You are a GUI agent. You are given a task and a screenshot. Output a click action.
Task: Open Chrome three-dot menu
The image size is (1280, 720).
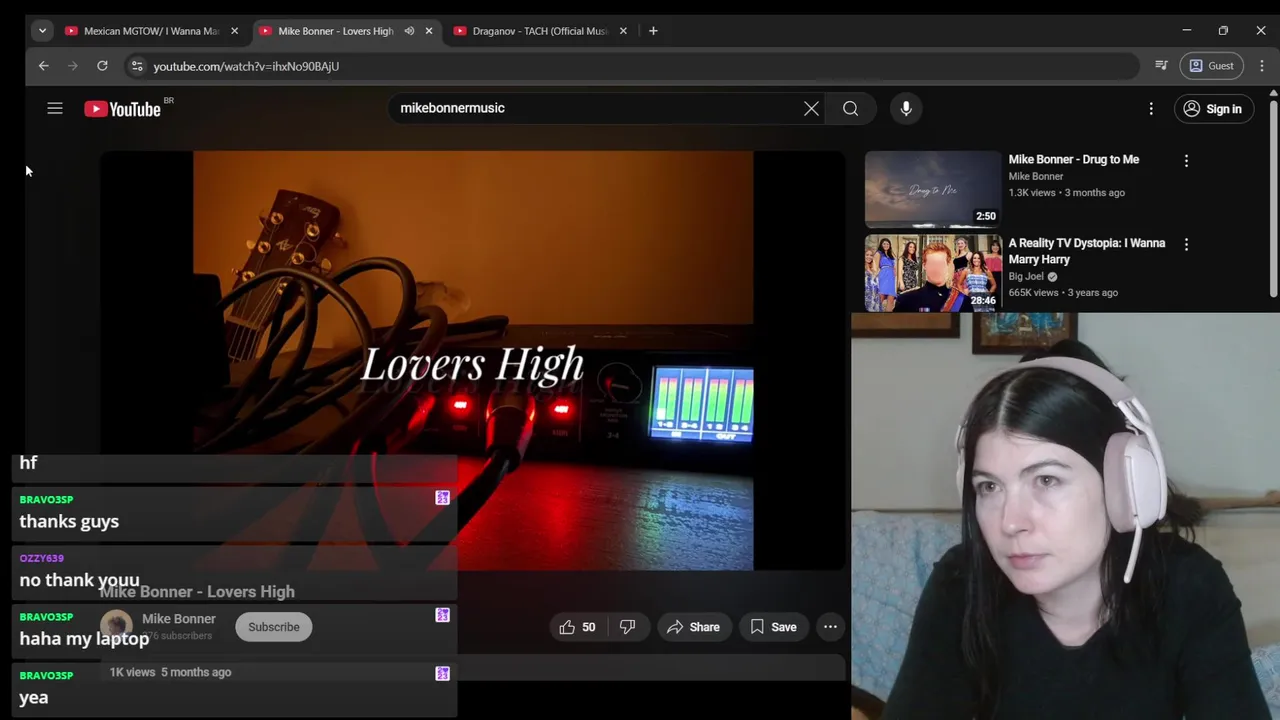click(x=1262, y=66)
